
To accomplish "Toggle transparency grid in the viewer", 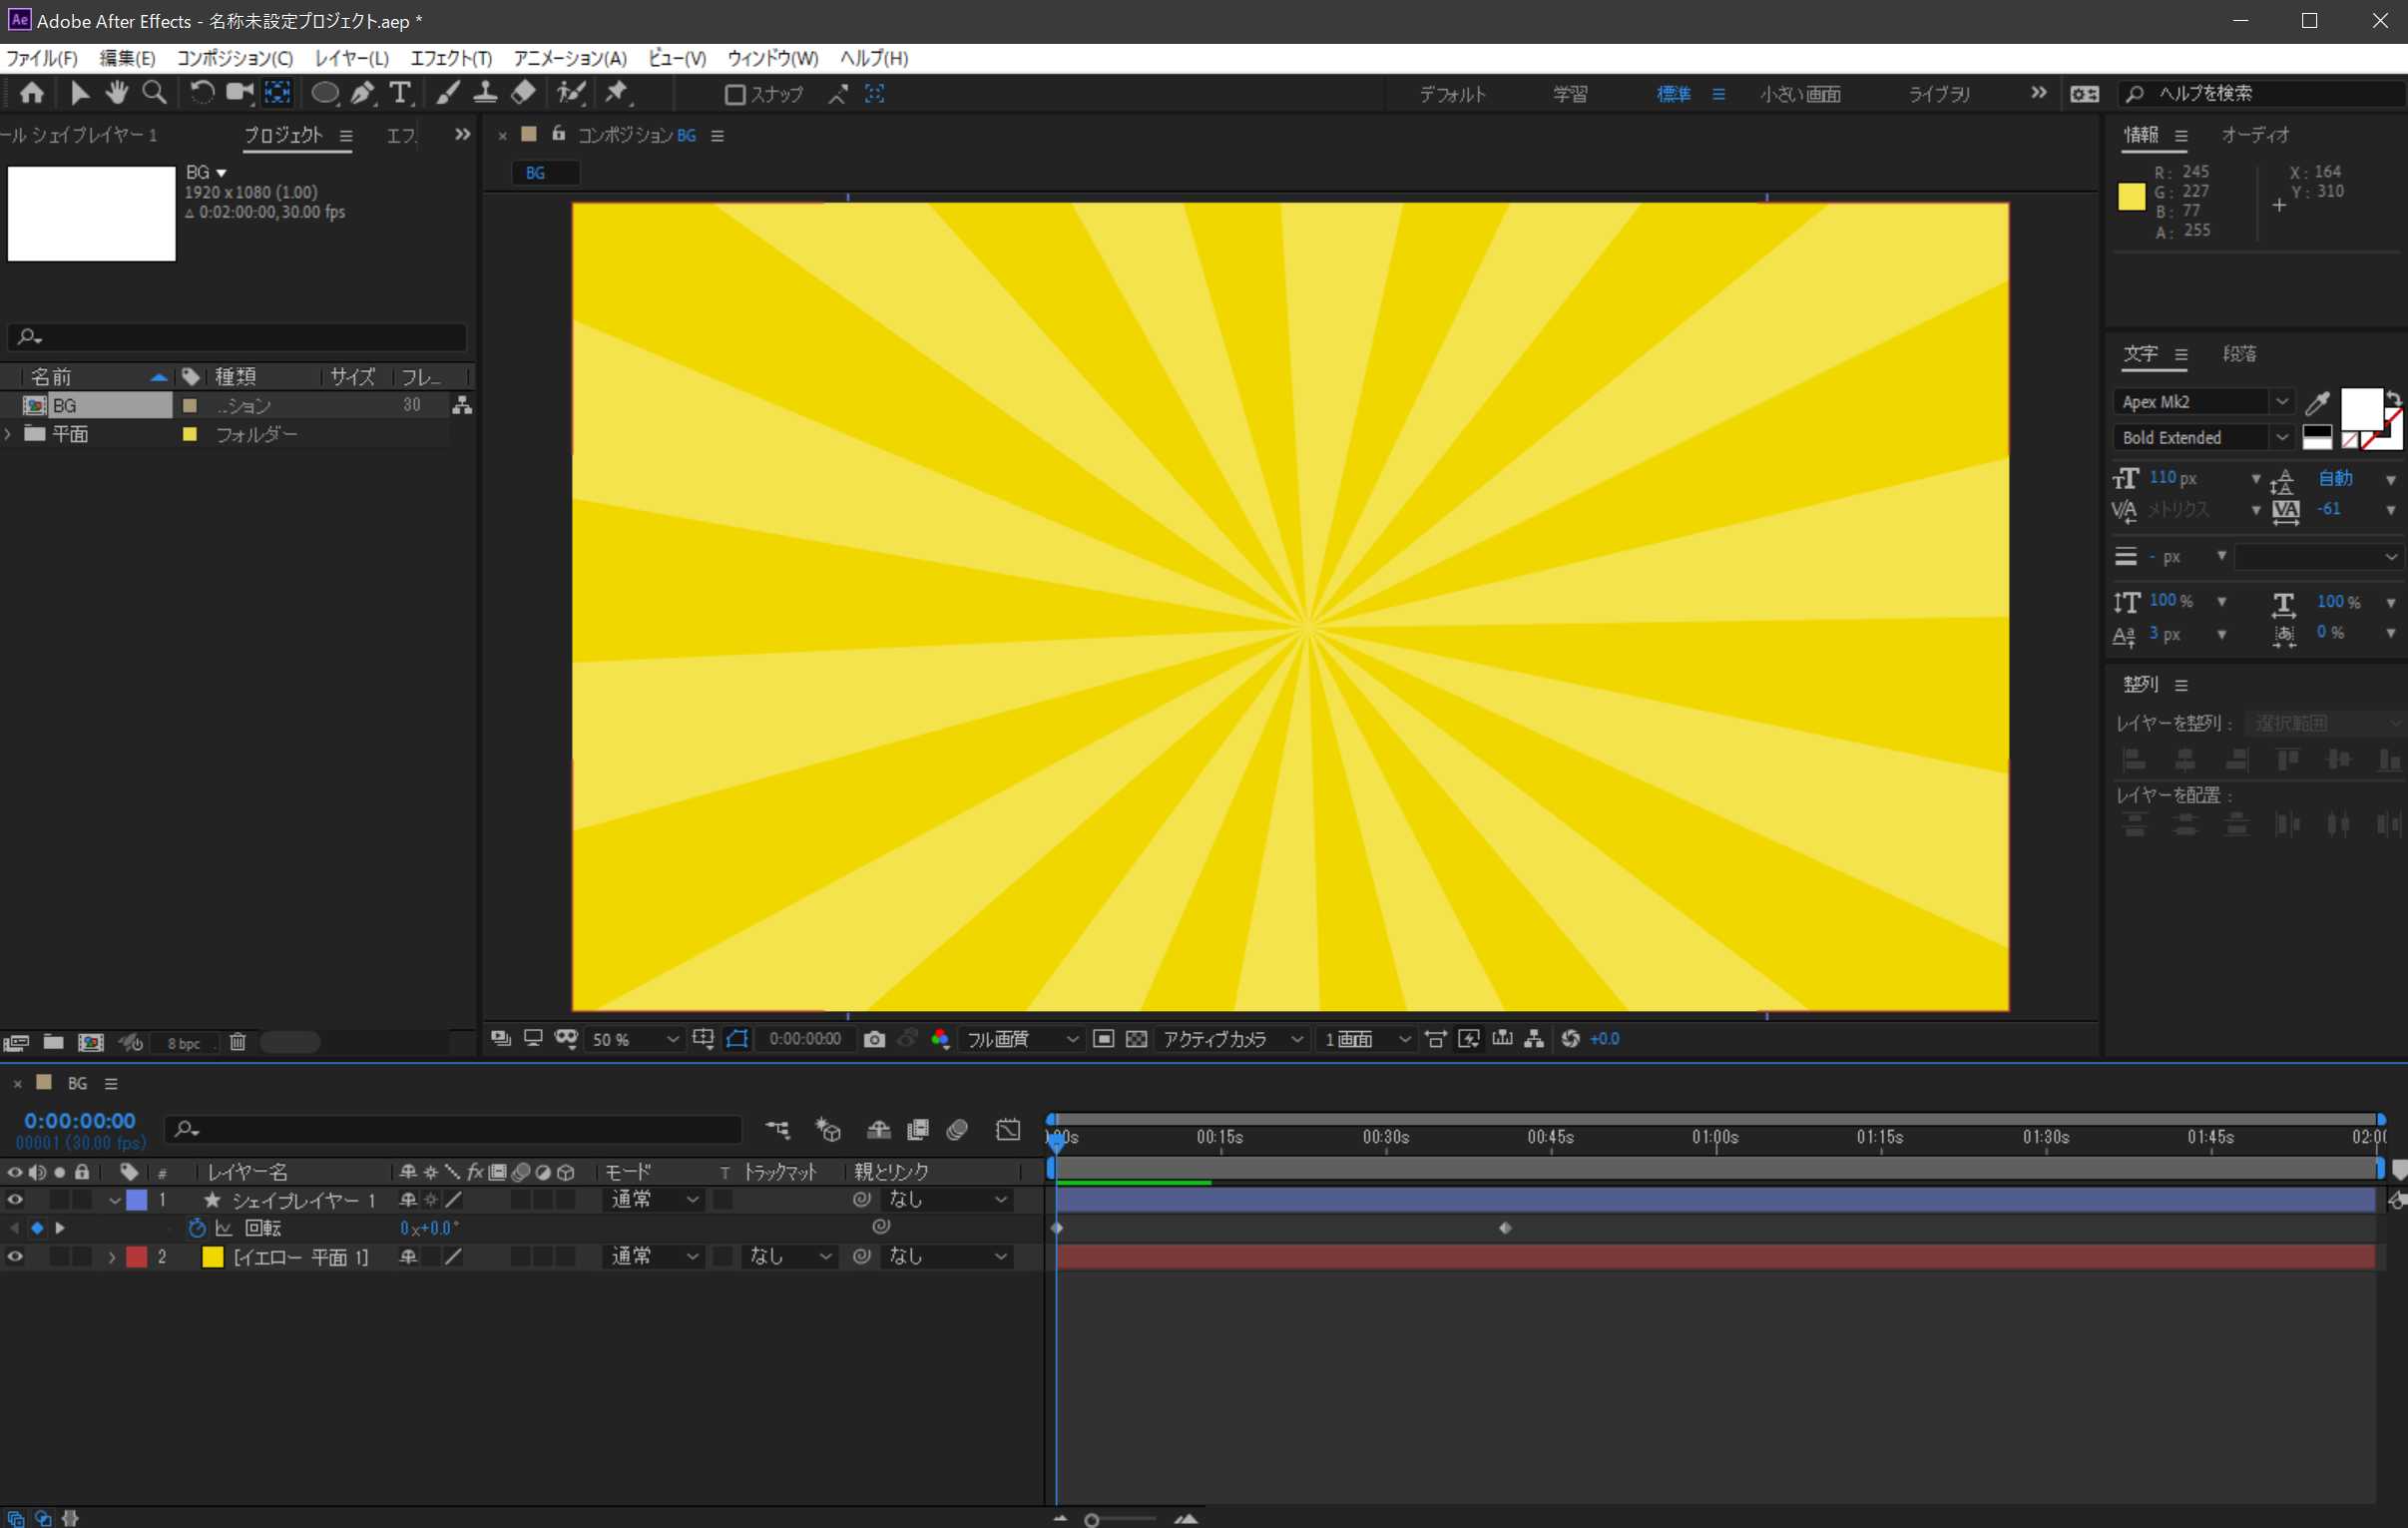I will [x=1136, y=1039].
